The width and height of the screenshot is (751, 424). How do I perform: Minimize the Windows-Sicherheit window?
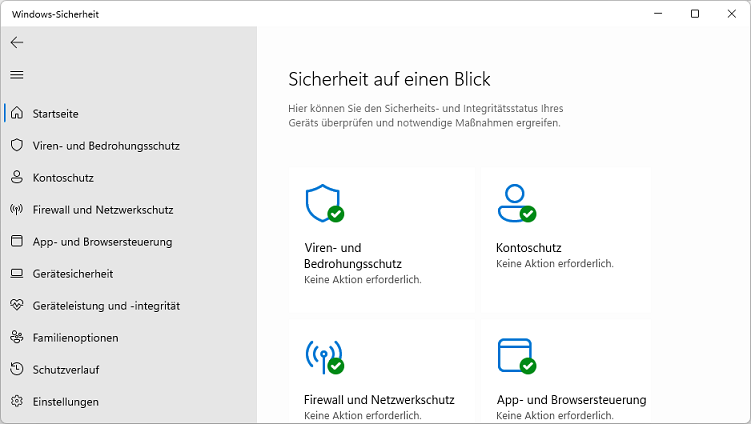658,14
